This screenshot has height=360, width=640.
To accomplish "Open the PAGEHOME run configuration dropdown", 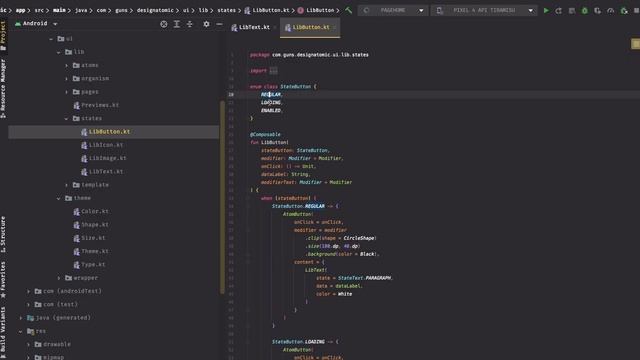I will coord(393,10).
